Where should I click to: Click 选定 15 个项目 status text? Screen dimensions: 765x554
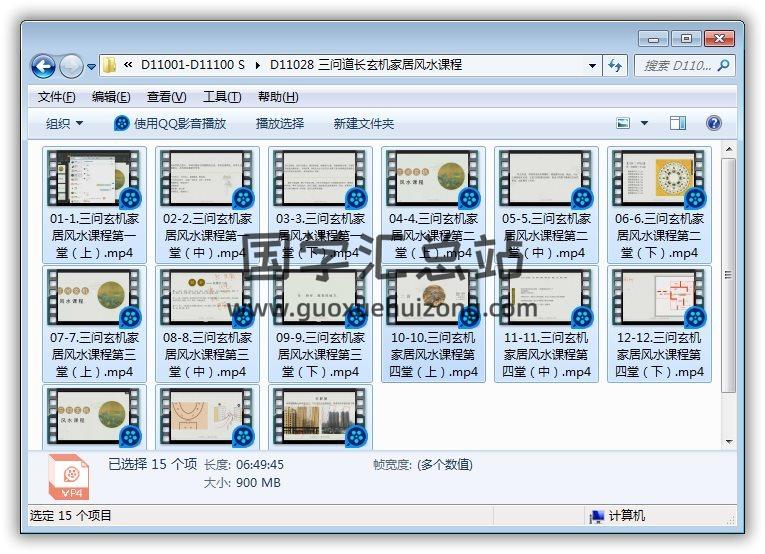point(71,515)
